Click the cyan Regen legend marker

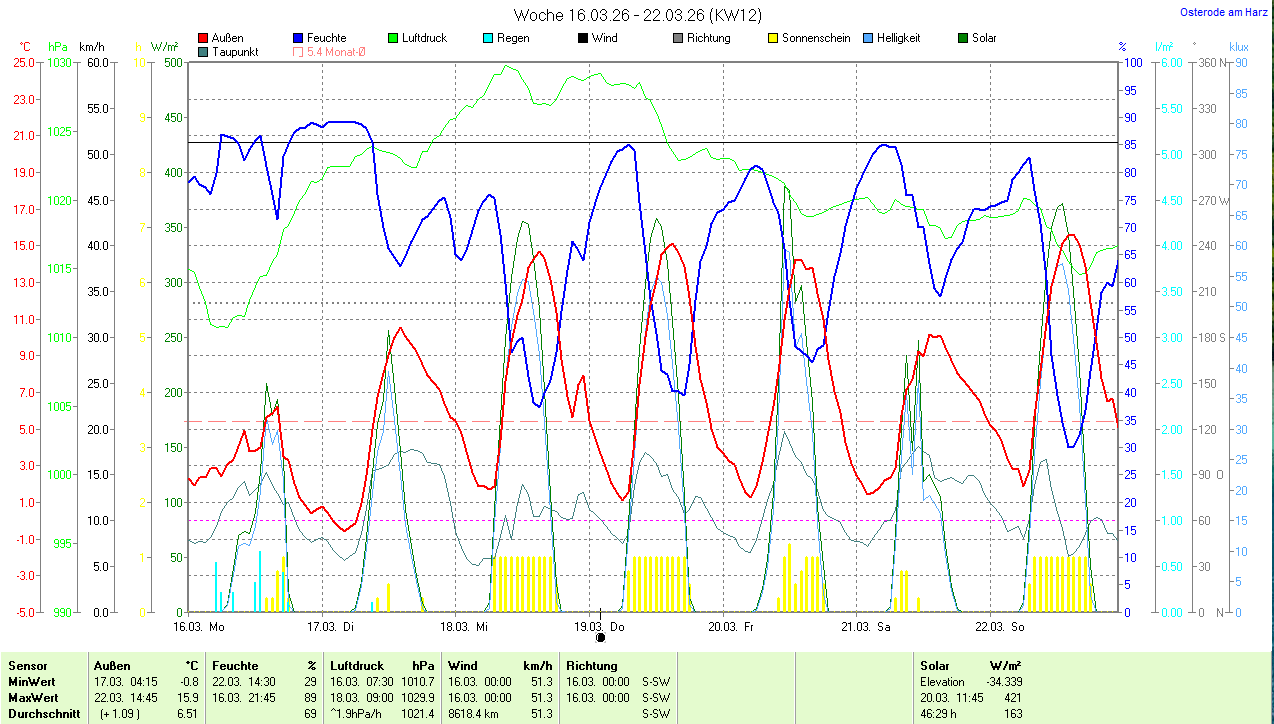pyautogui.click(x=487, y=38)
